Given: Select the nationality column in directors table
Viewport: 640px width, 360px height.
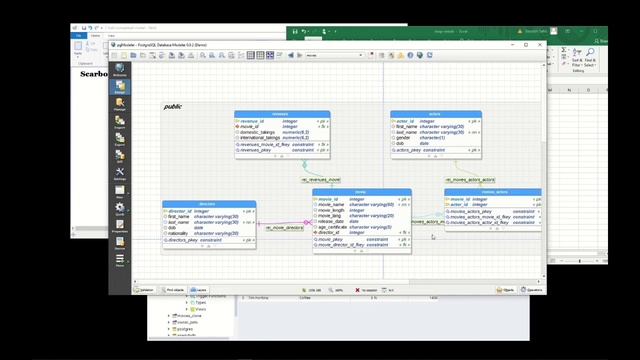Looking at the screenshot, I should [x=209, y=233].
